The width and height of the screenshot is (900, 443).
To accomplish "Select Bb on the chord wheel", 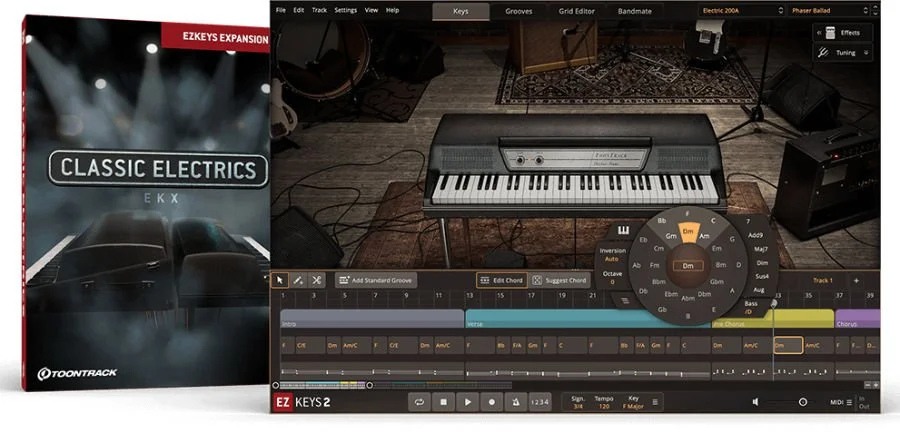I will pos(662,220).
